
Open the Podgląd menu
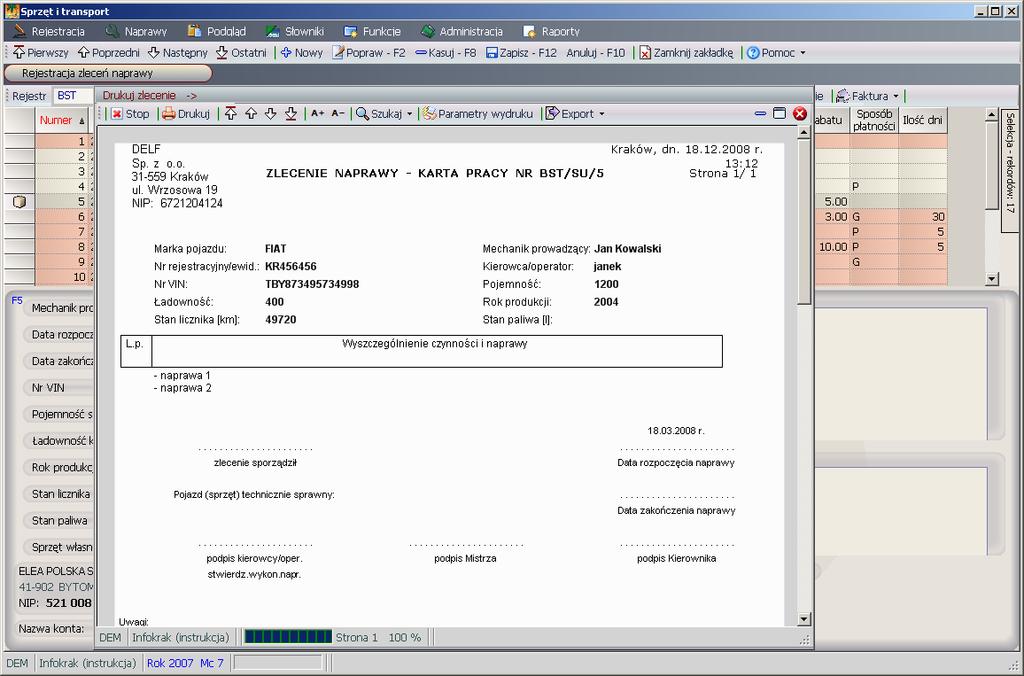click(x=217, y=31)
